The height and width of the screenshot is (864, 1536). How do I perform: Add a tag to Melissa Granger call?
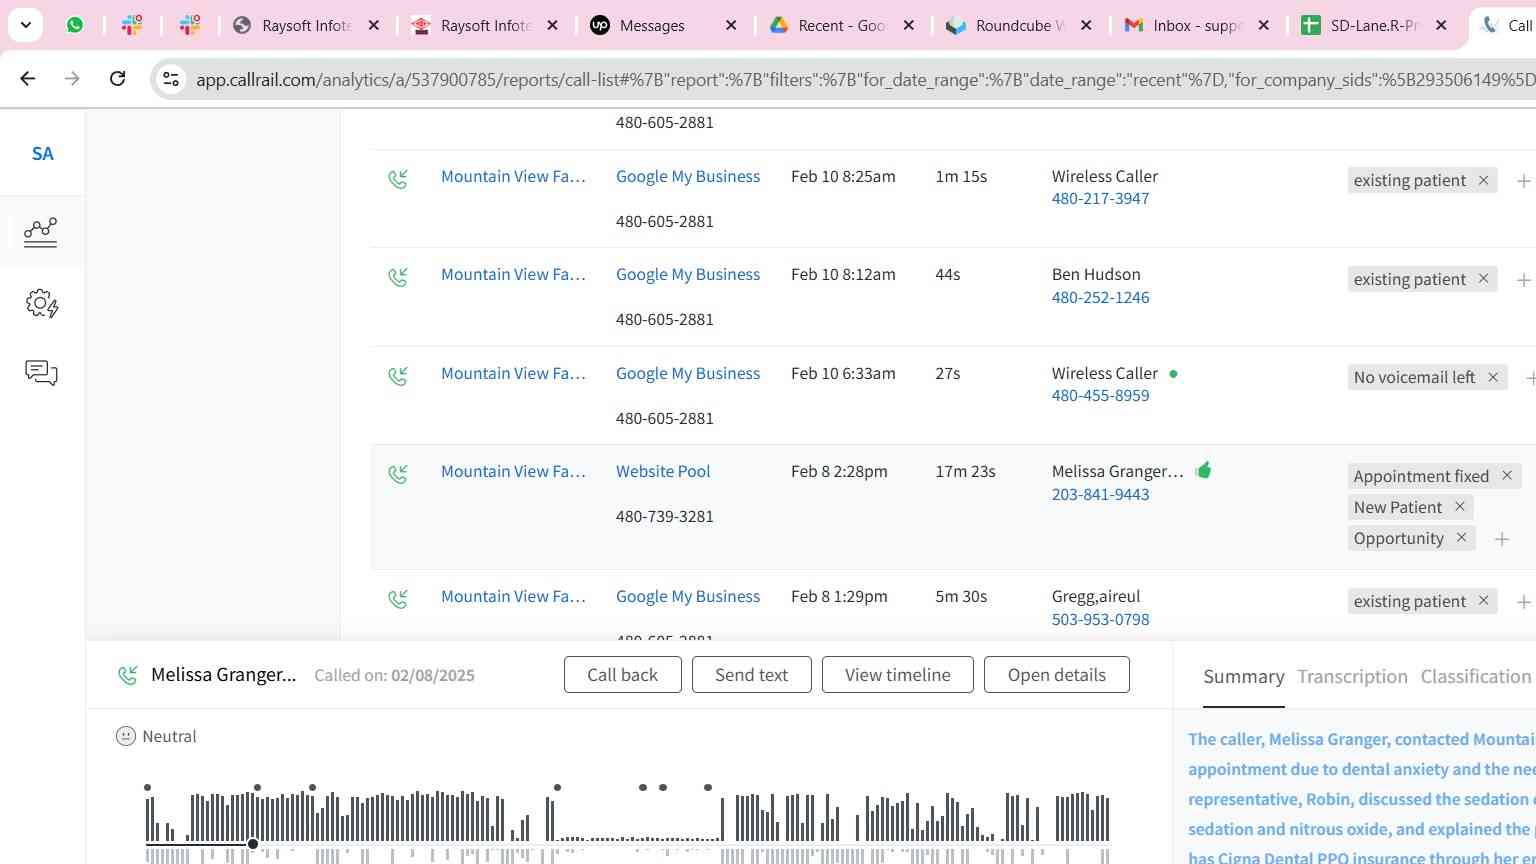click(x=1501, y=539)
